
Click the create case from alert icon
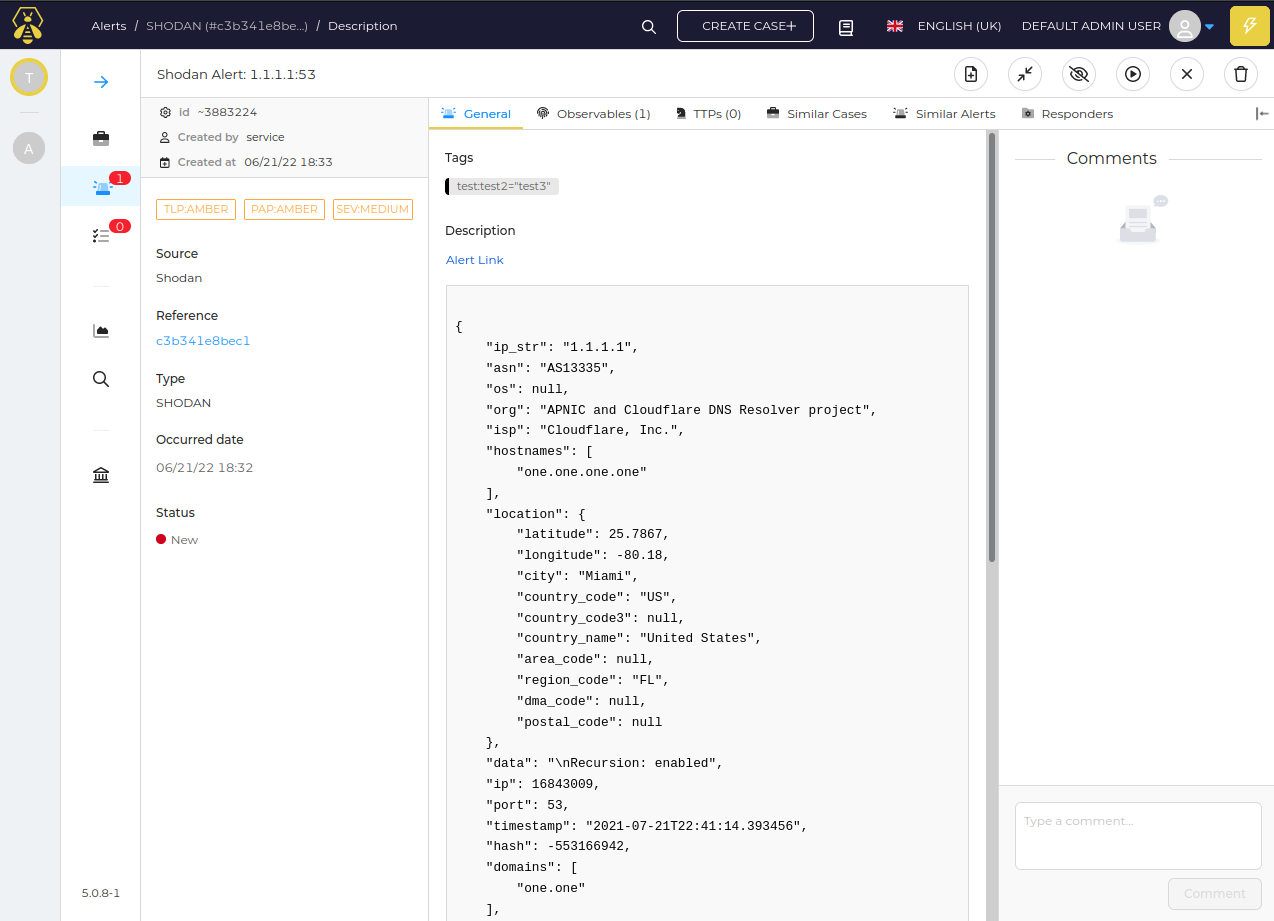(971, 74)
